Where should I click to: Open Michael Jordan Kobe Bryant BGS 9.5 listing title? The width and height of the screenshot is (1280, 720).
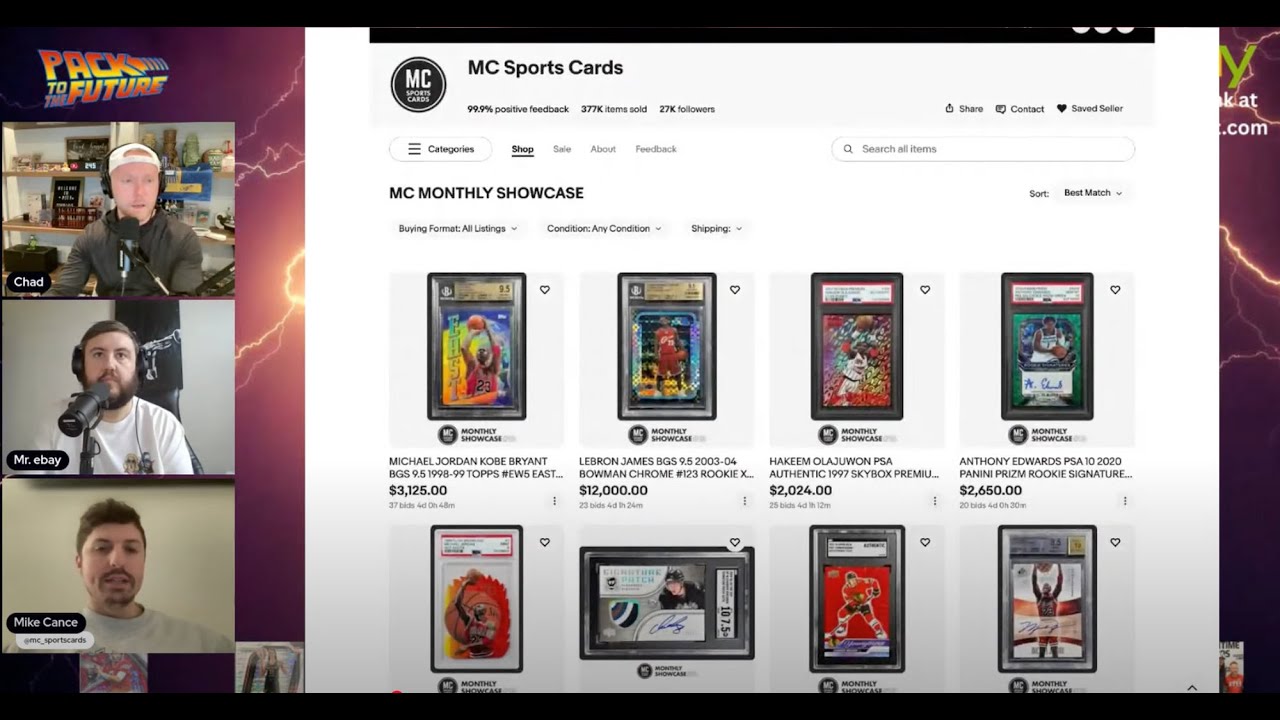[x=476, y=468]
